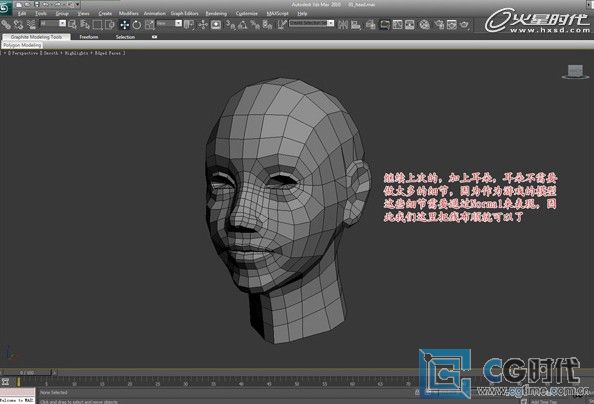Open the Customize menu
Viewport: 594px width, 404px height.
247,14
